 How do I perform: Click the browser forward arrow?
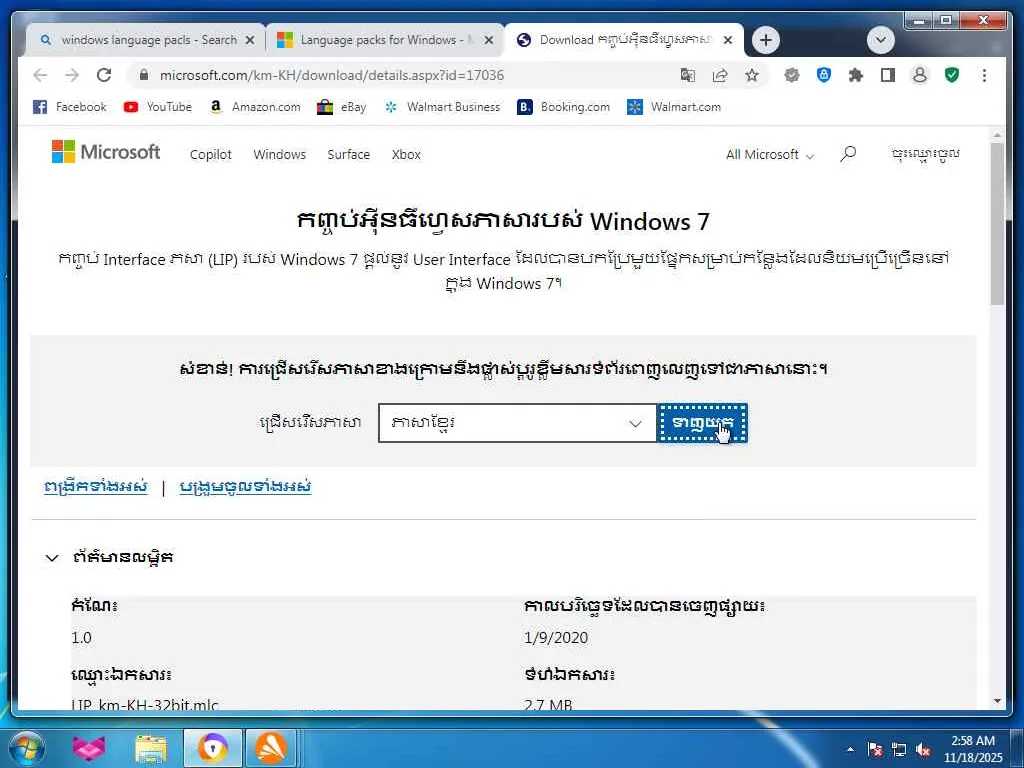tap(72, 75)
